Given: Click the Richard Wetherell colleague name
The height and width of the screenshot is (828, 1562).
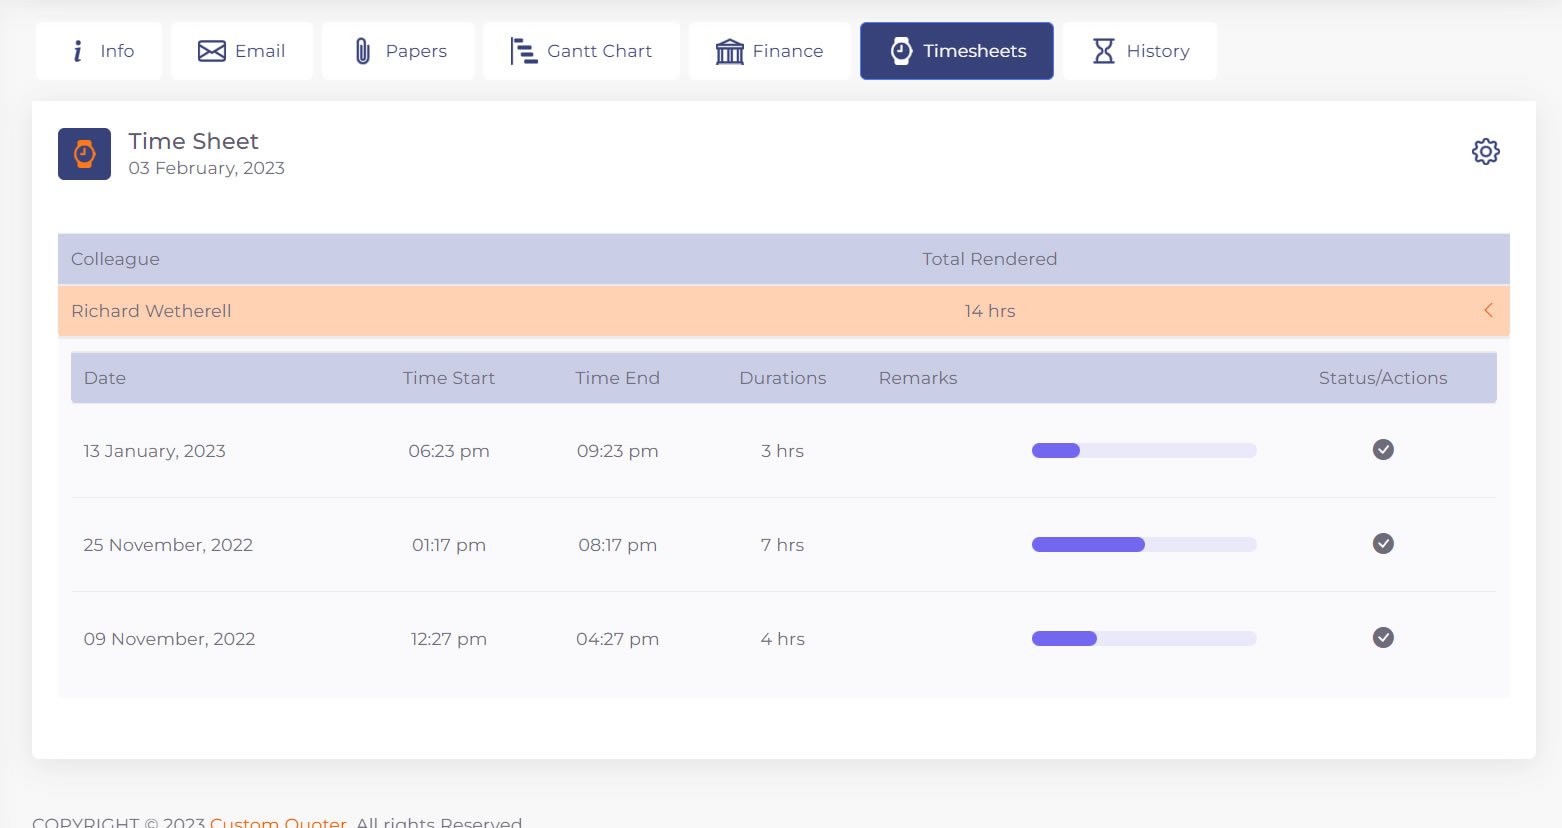Looking at the screenshot, I should [x=151, y=310].
